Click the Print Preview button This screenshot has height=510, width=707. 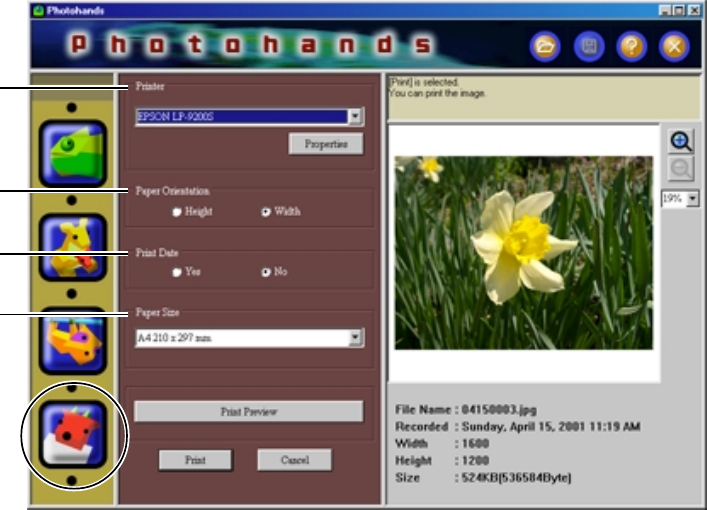tap(249, 411)
